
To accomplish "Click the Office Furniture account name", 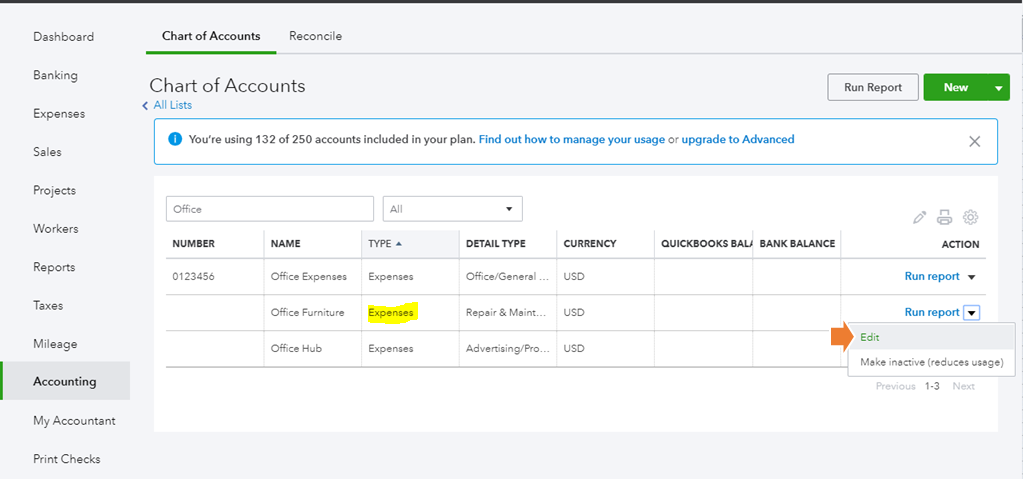I will [307, 313].
